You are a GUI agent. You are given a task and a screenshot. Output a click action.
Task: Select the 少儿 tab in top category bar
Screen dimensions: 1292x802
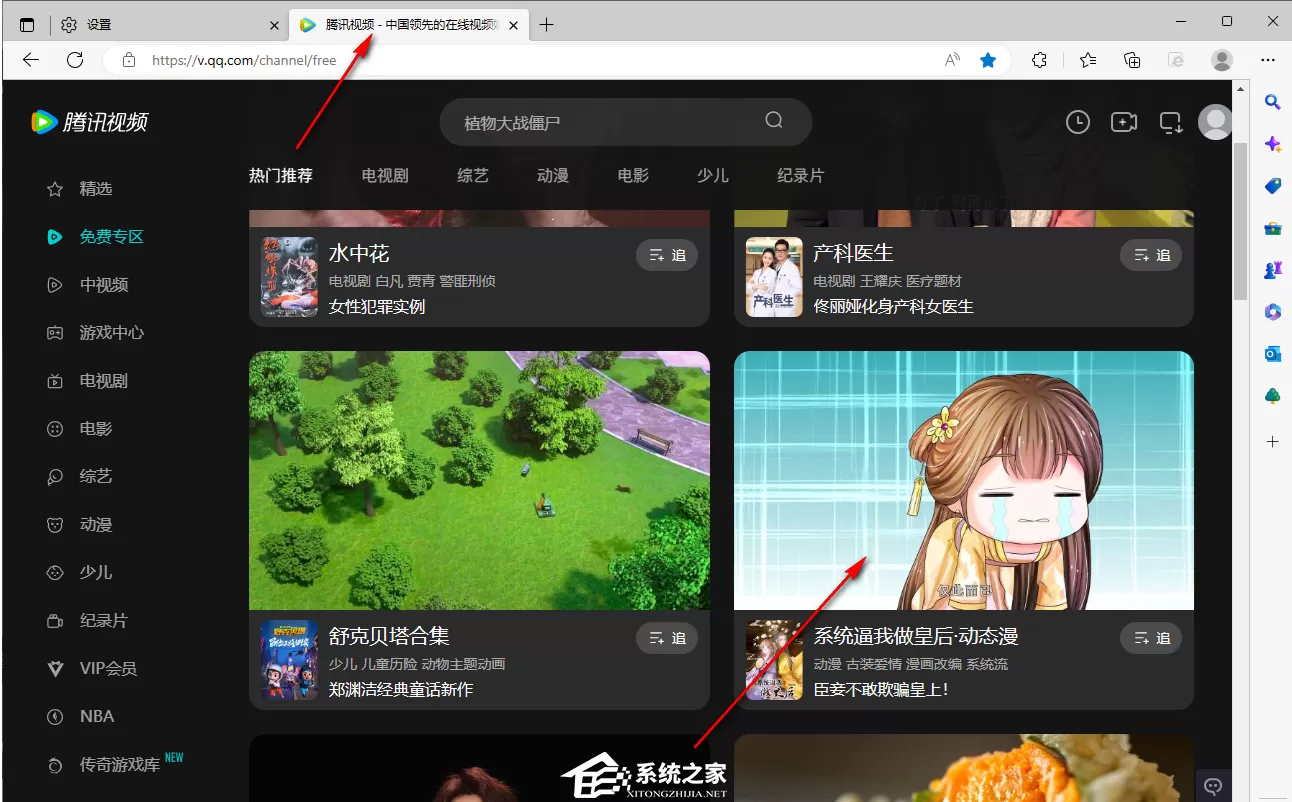click(713, 176)
